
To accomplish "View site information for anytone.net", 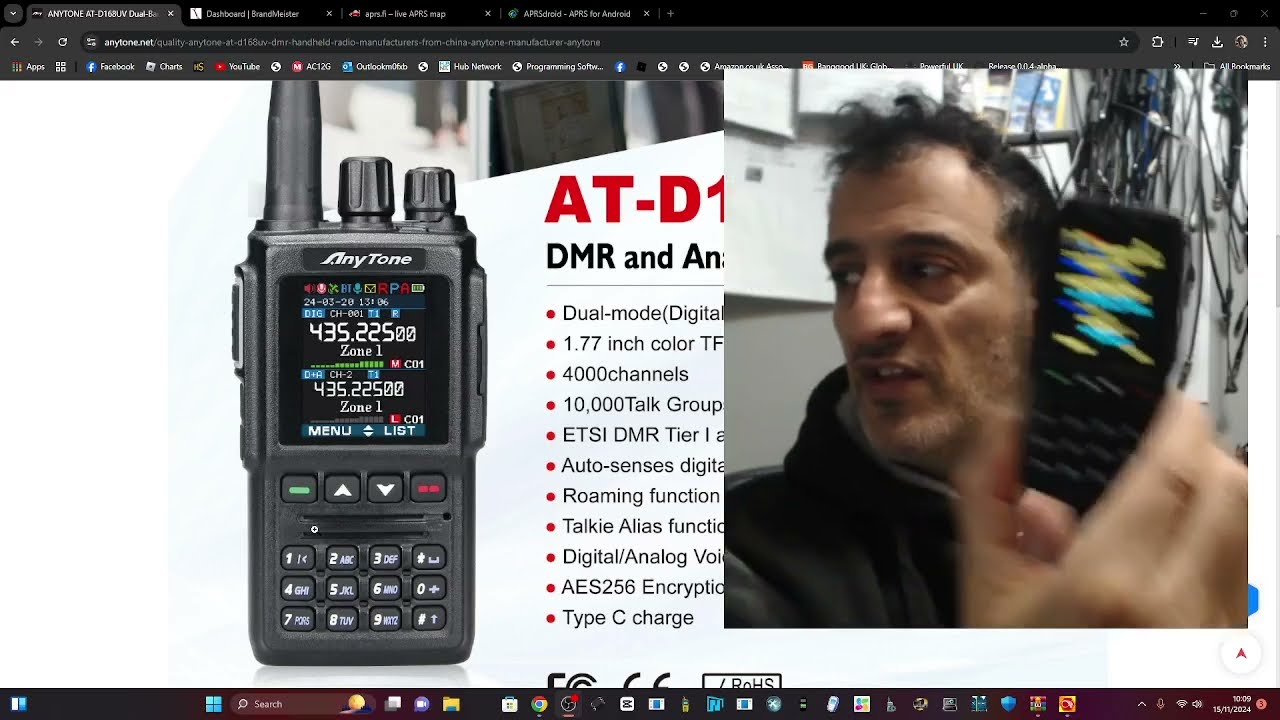I will click(91, 42).
